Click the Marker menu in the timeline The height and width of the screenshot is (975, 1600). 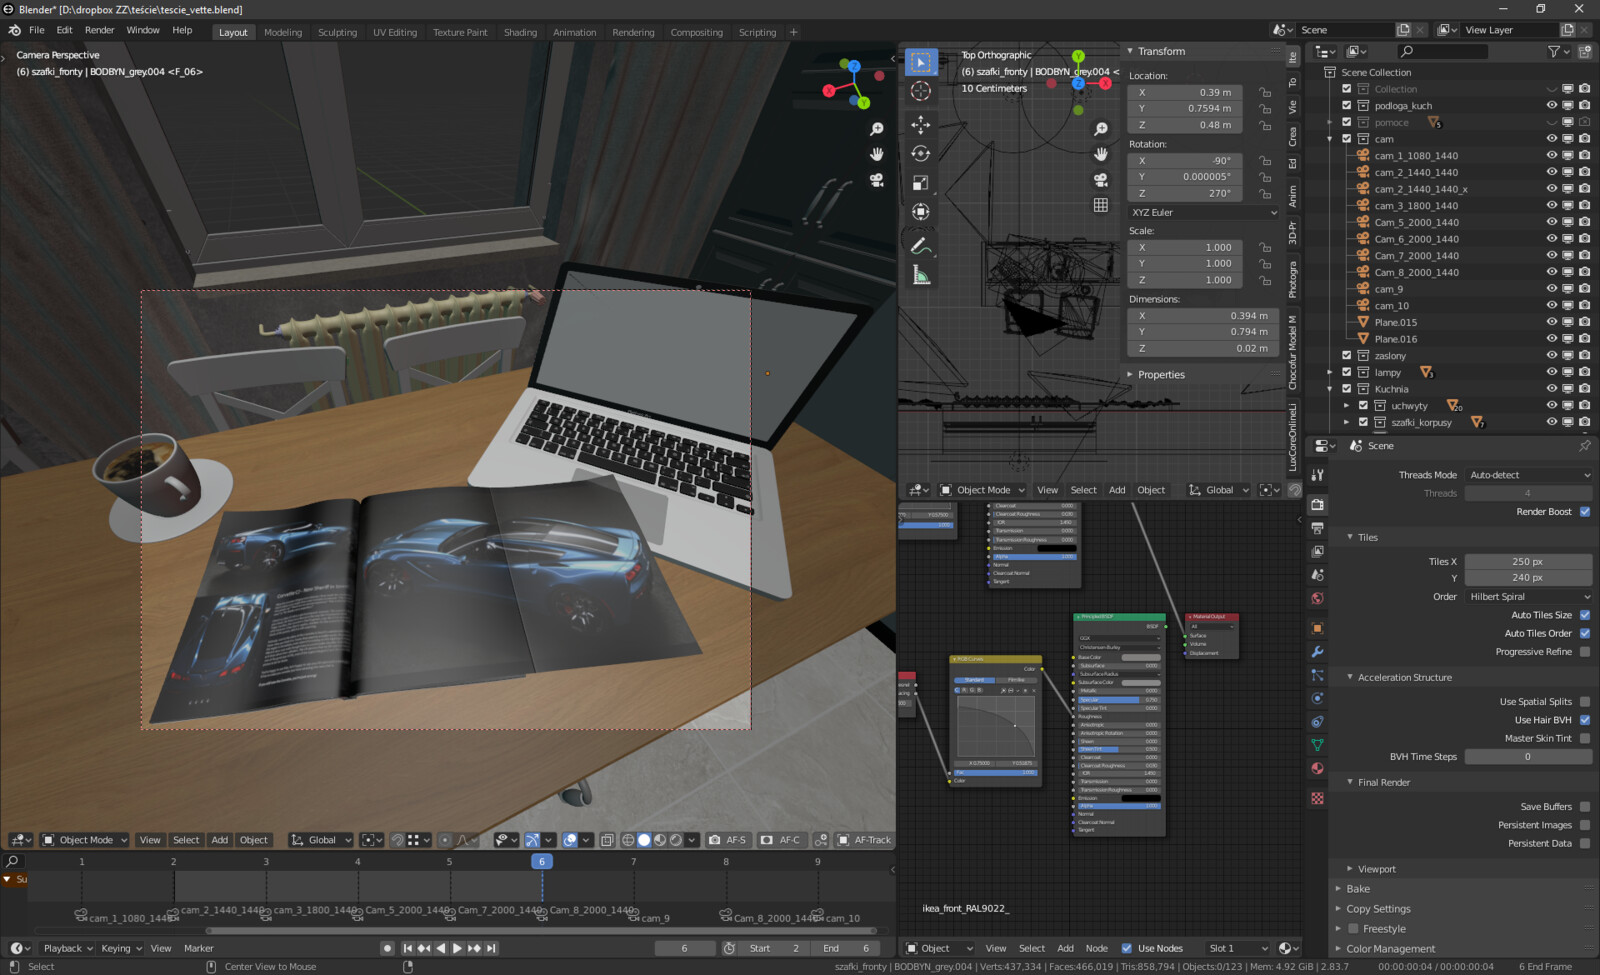coord(199,948)
